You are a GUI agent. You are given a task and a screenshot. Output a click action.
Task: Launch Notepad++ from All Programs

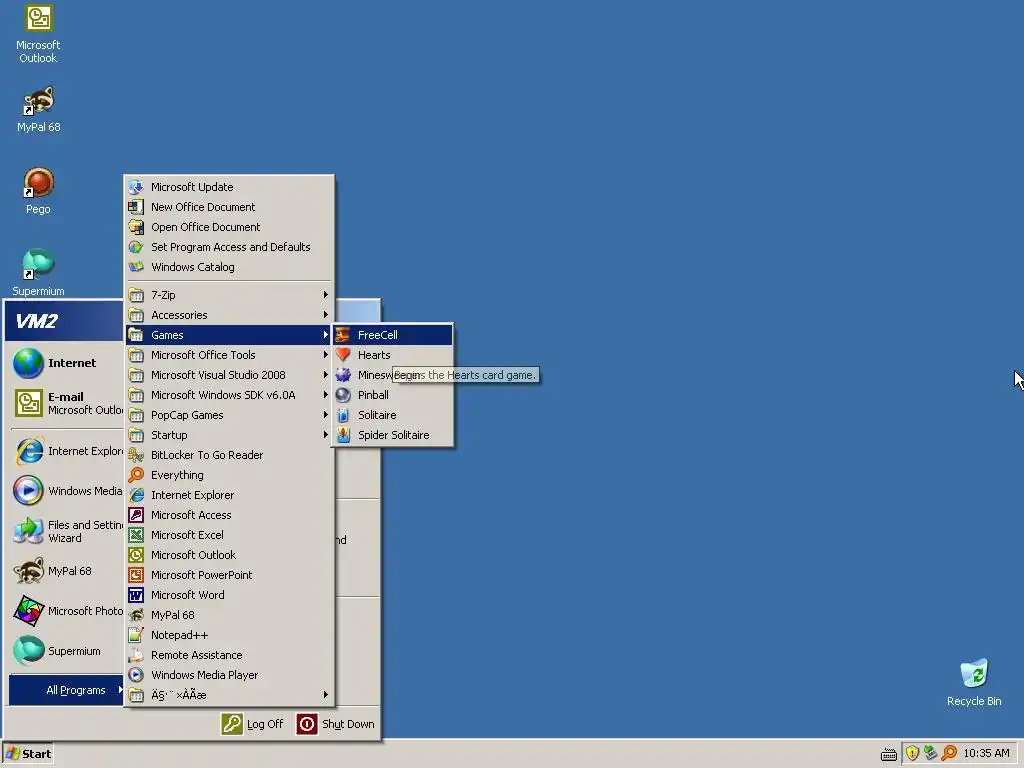pyautogui.click(x=229, y=635)
